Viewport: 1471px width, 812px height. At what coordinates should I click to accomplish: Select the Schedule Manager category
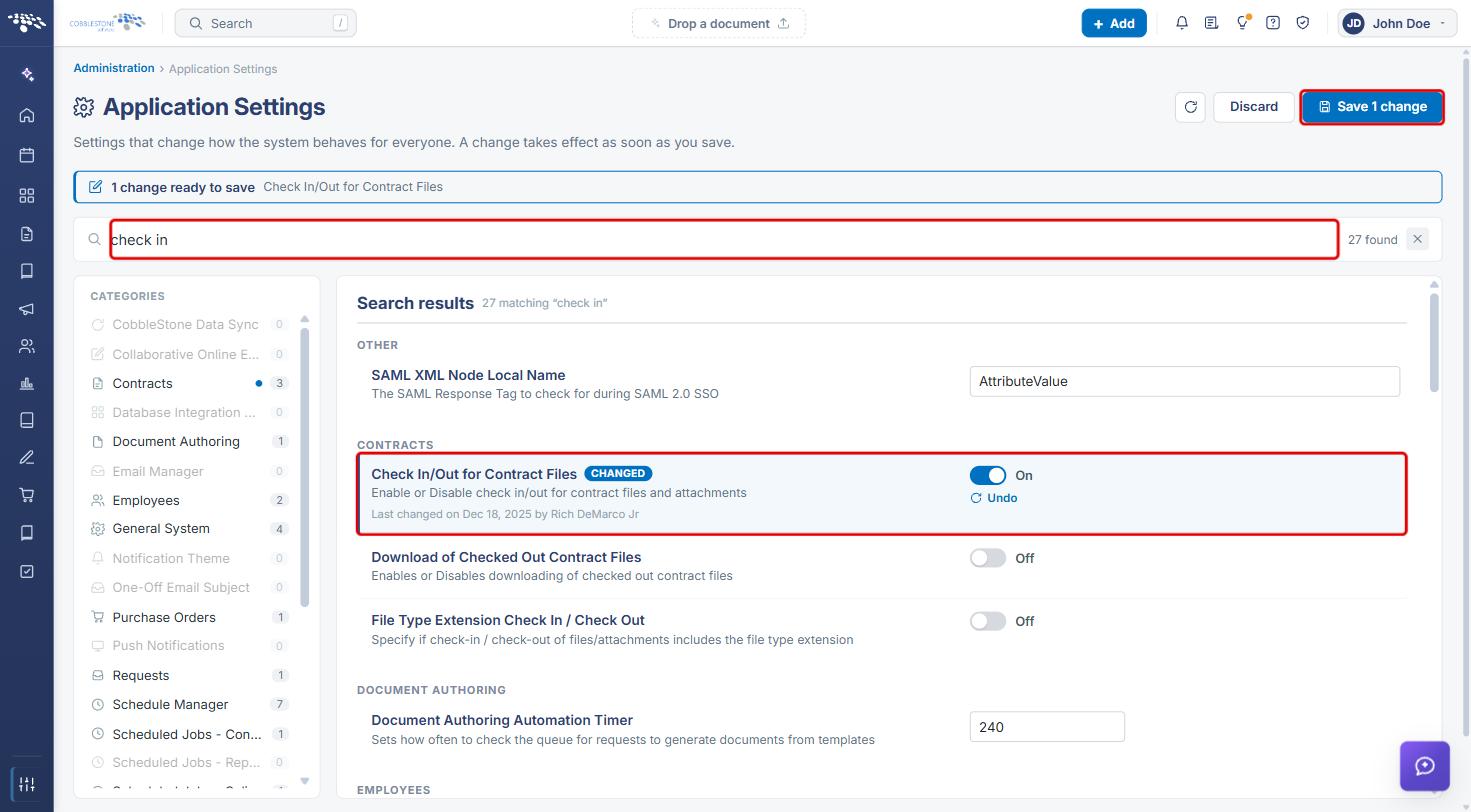click(x=189, y=704)
